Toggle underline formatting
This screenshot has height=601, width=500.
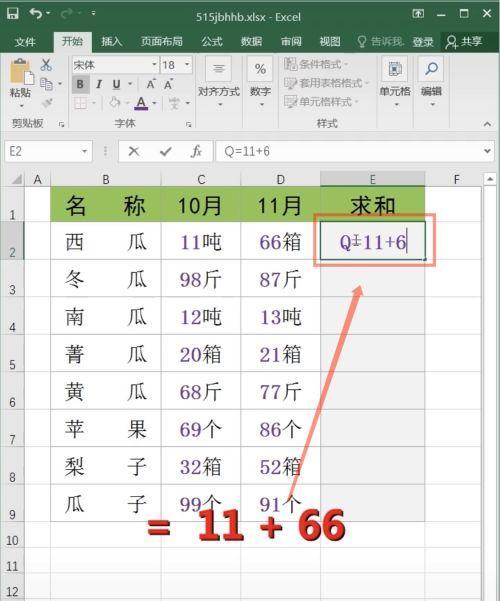[x=117, y=84]
